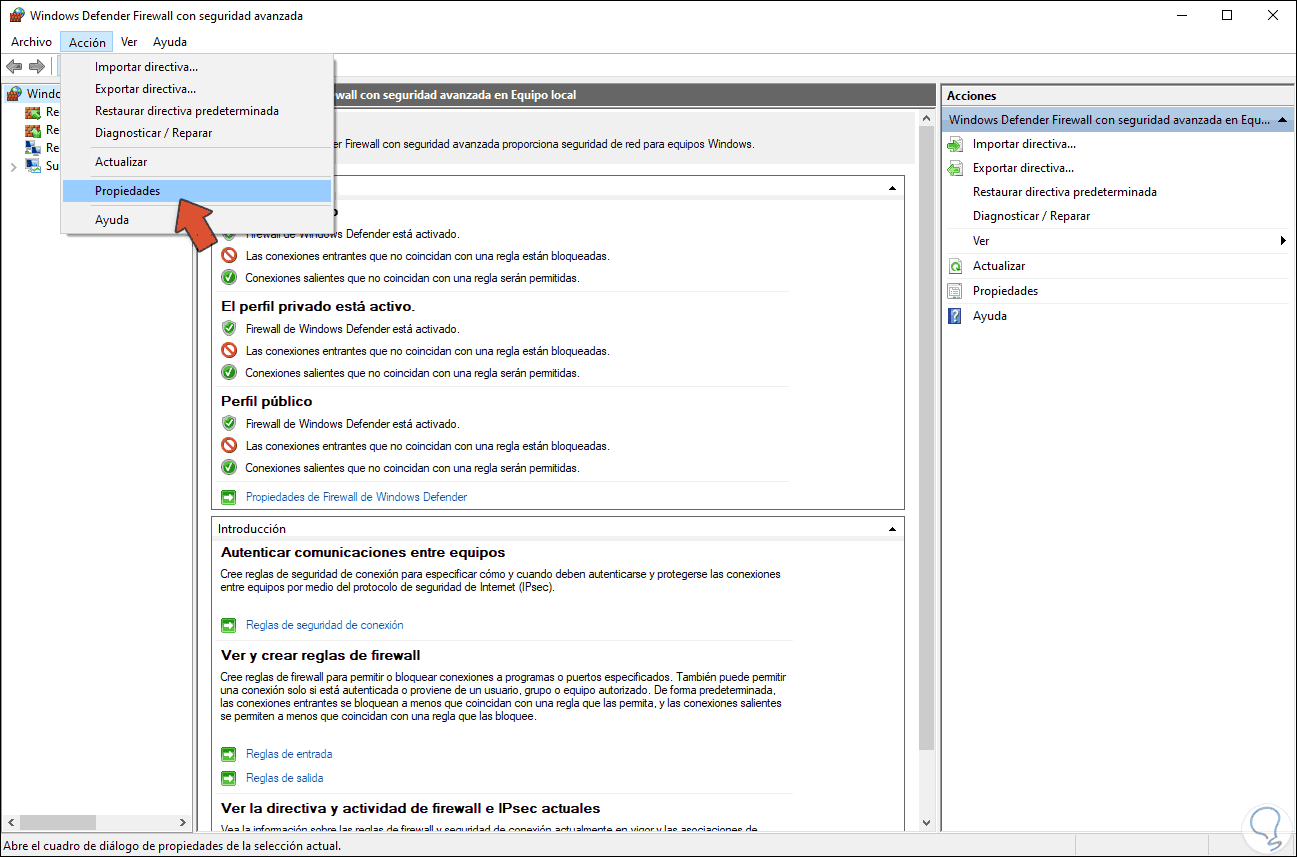Viewport: 1297px width, 857px height.
Task: Click Exportar directiva text in the Acciones pane
Action: coord(1023,168)
